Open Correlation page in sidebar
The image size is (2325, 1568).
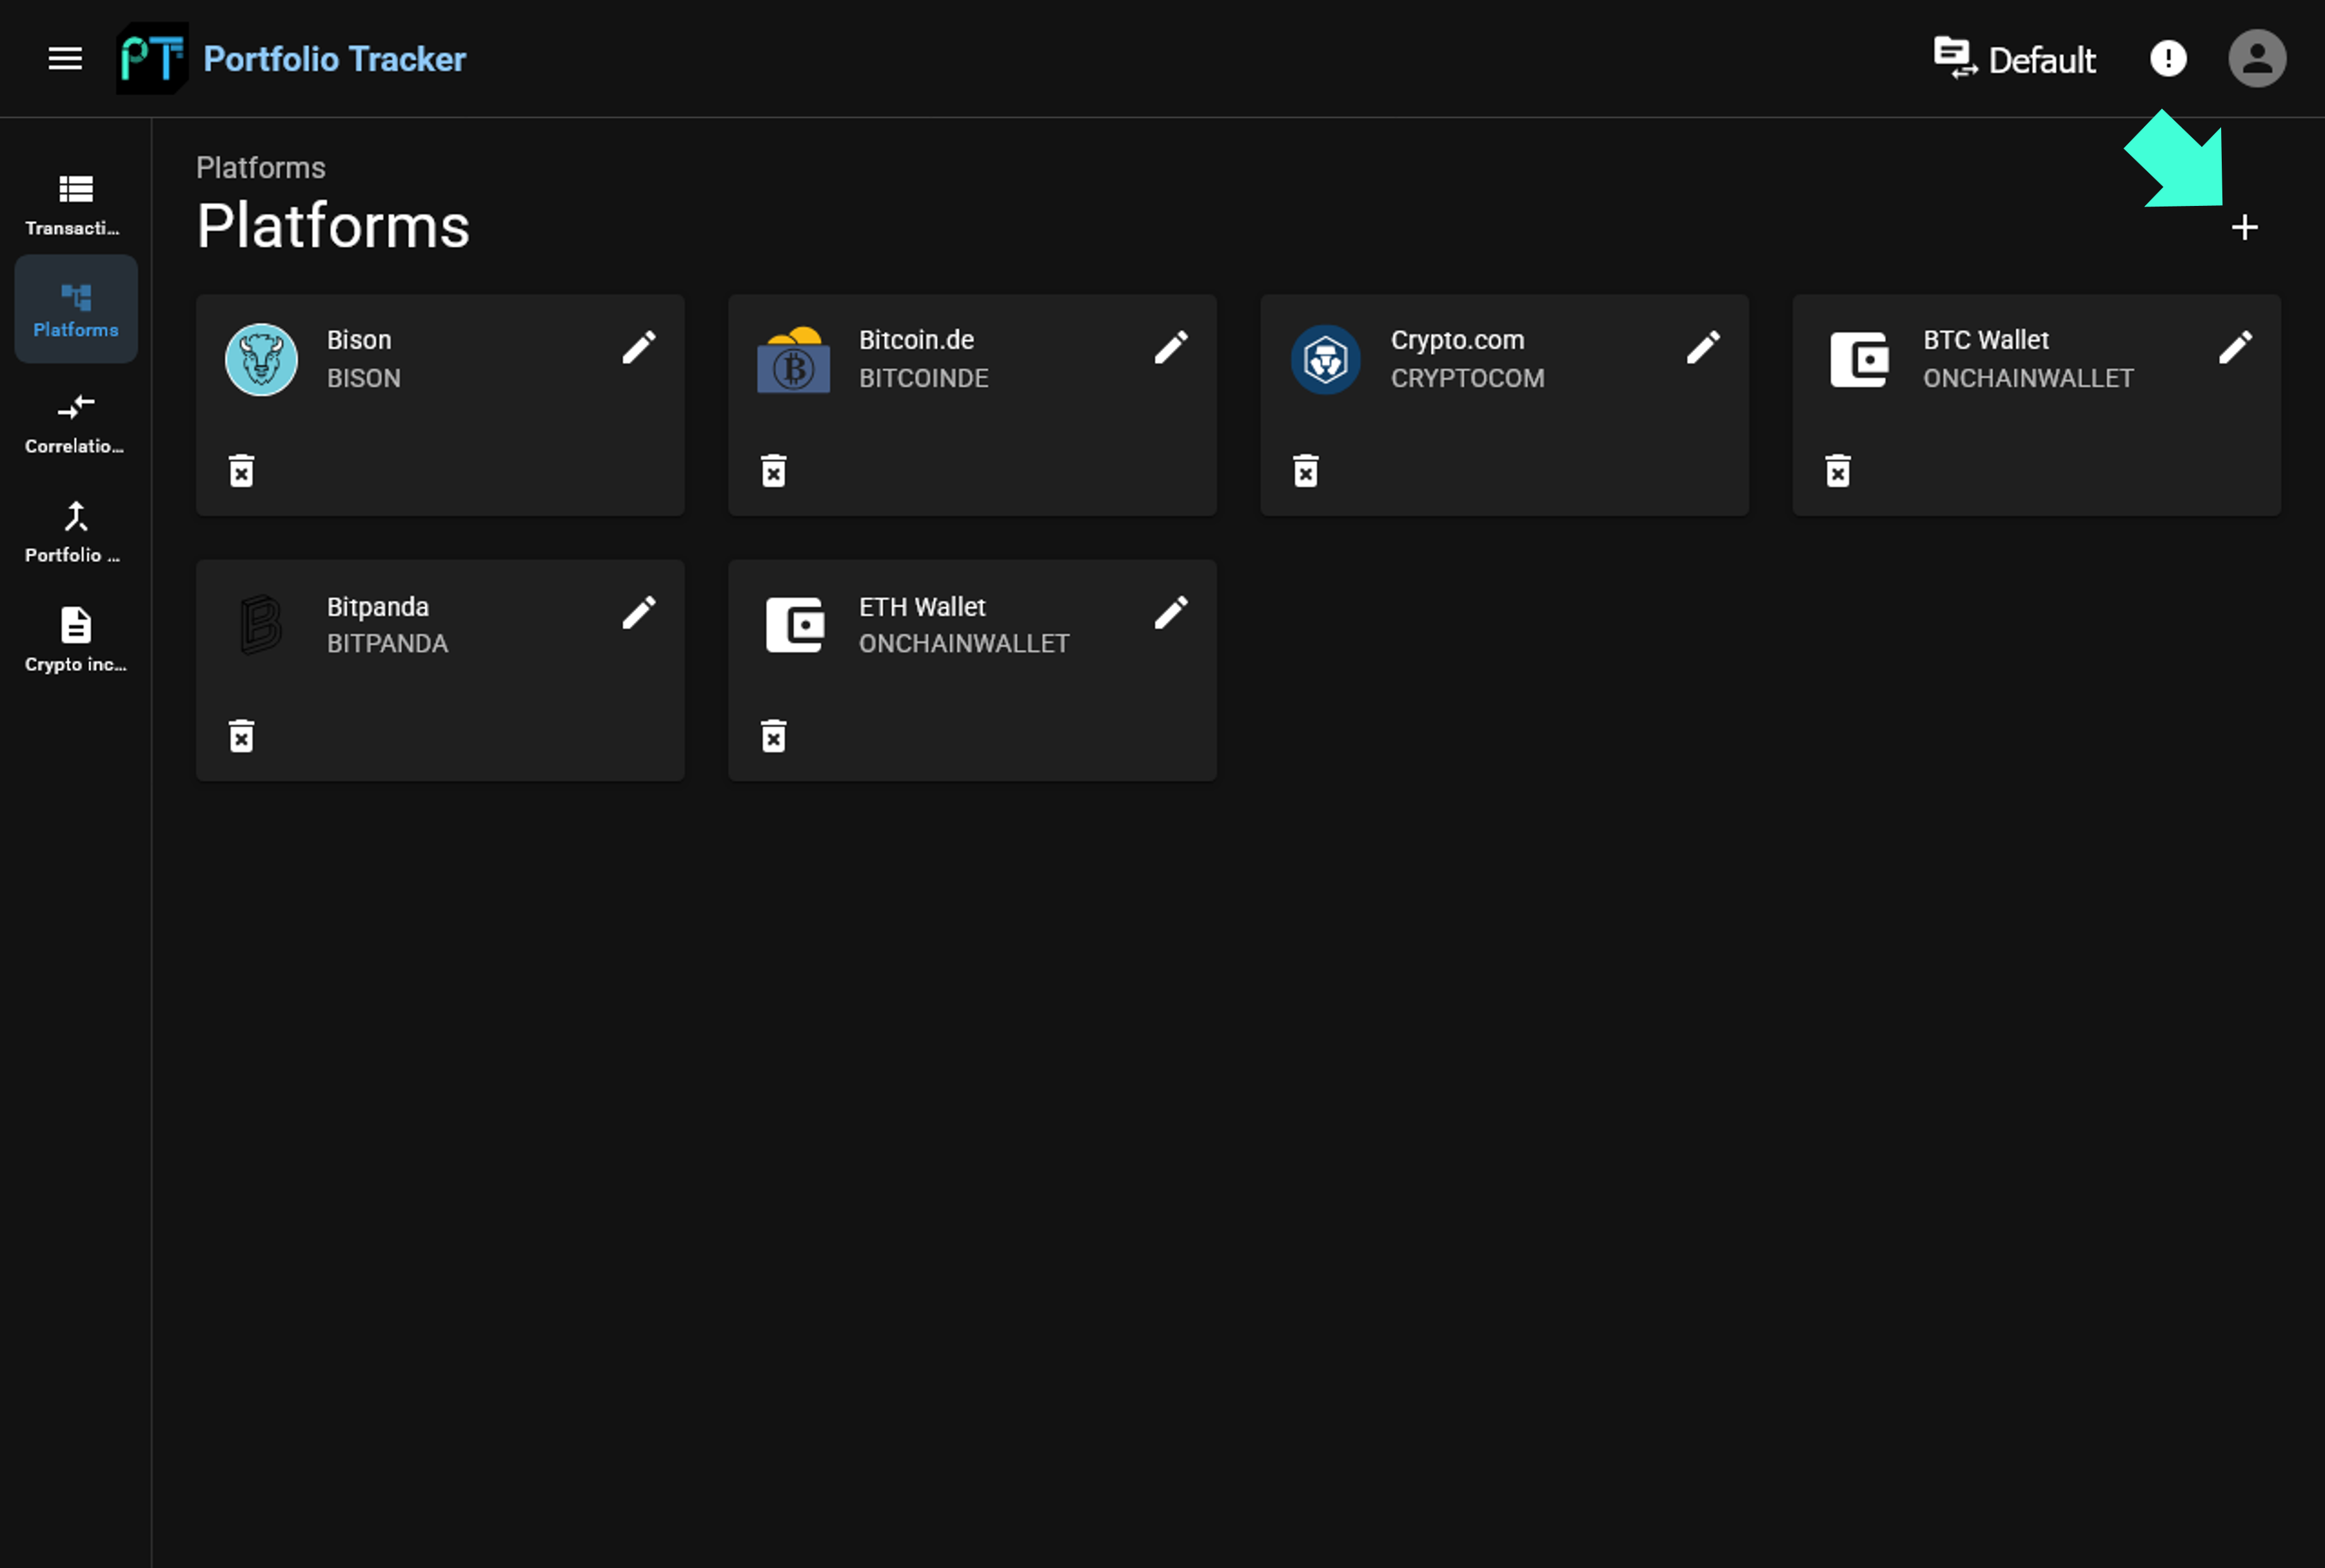(76, 424)
